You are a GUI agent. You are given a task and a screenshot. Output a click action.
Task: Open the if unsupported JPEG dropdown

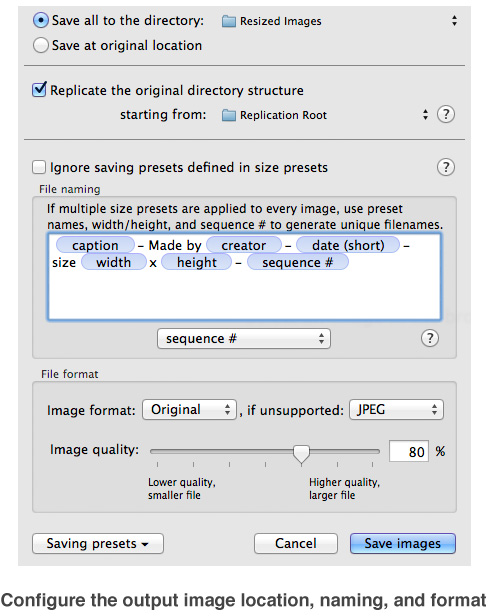396,410
